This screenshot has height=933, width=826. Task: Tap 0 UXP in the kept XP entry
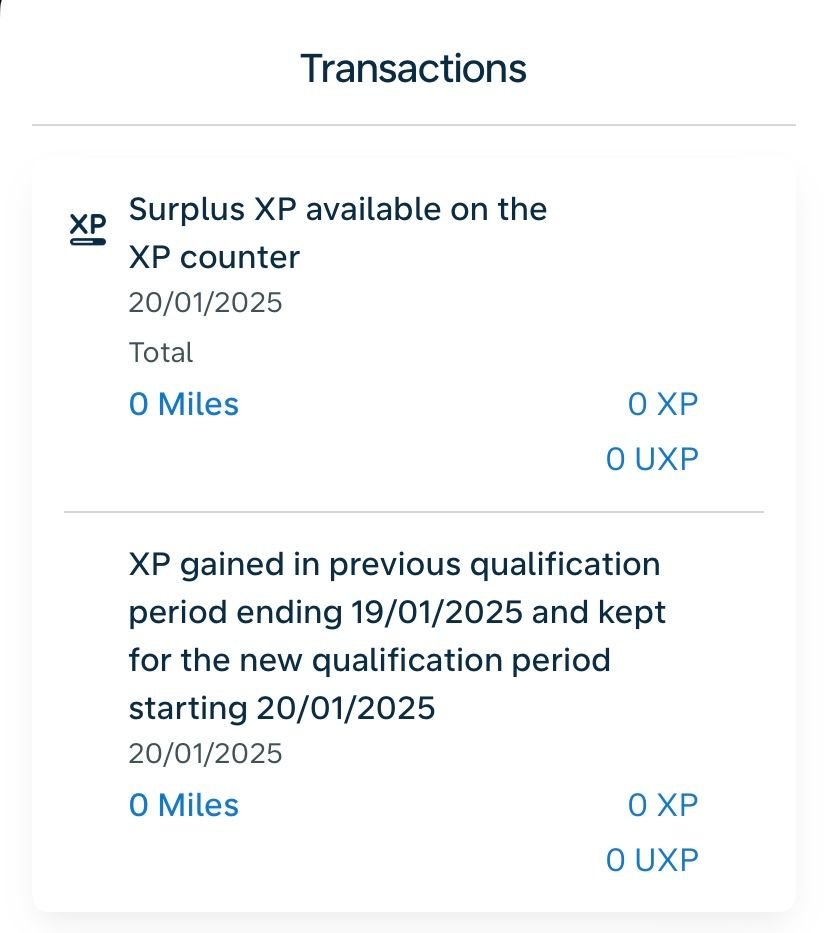click(x=652, y=859)
